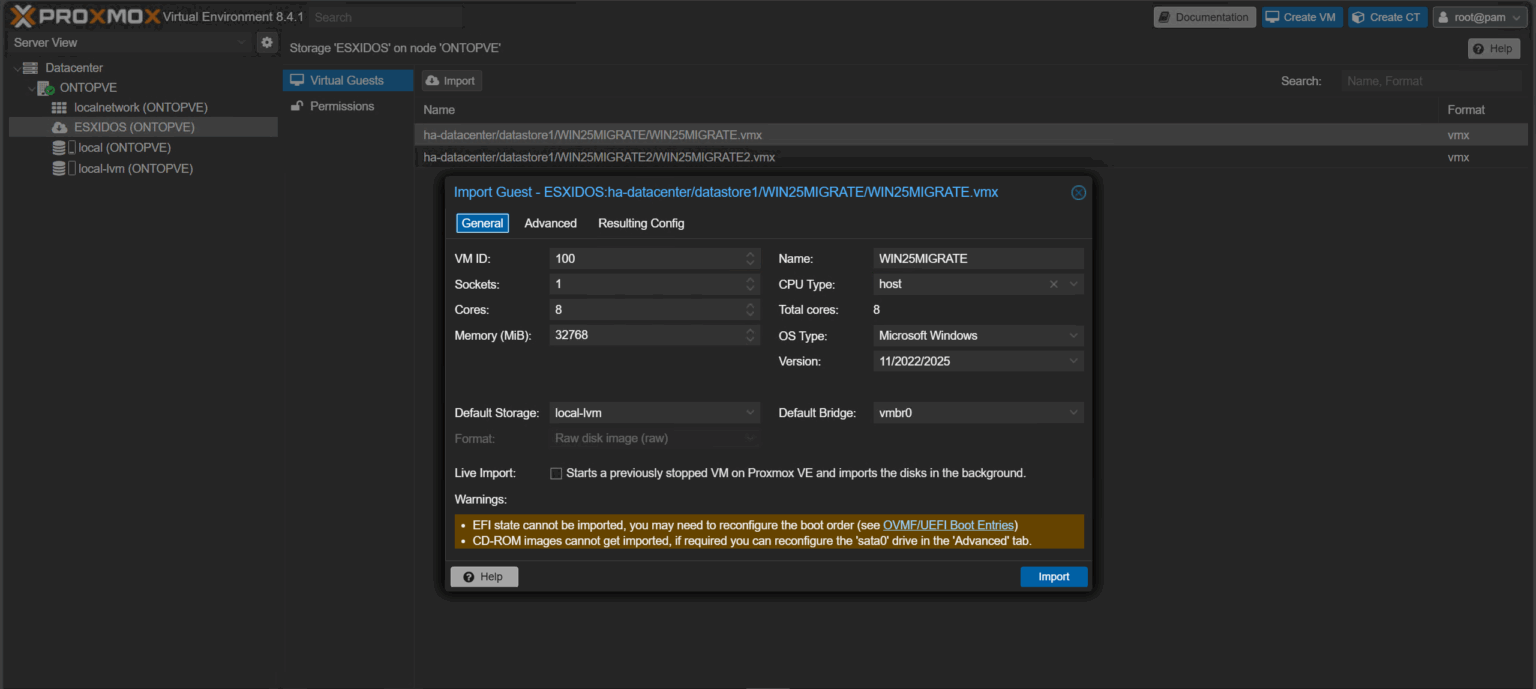Open the Server View gear settings

(266, 42)
